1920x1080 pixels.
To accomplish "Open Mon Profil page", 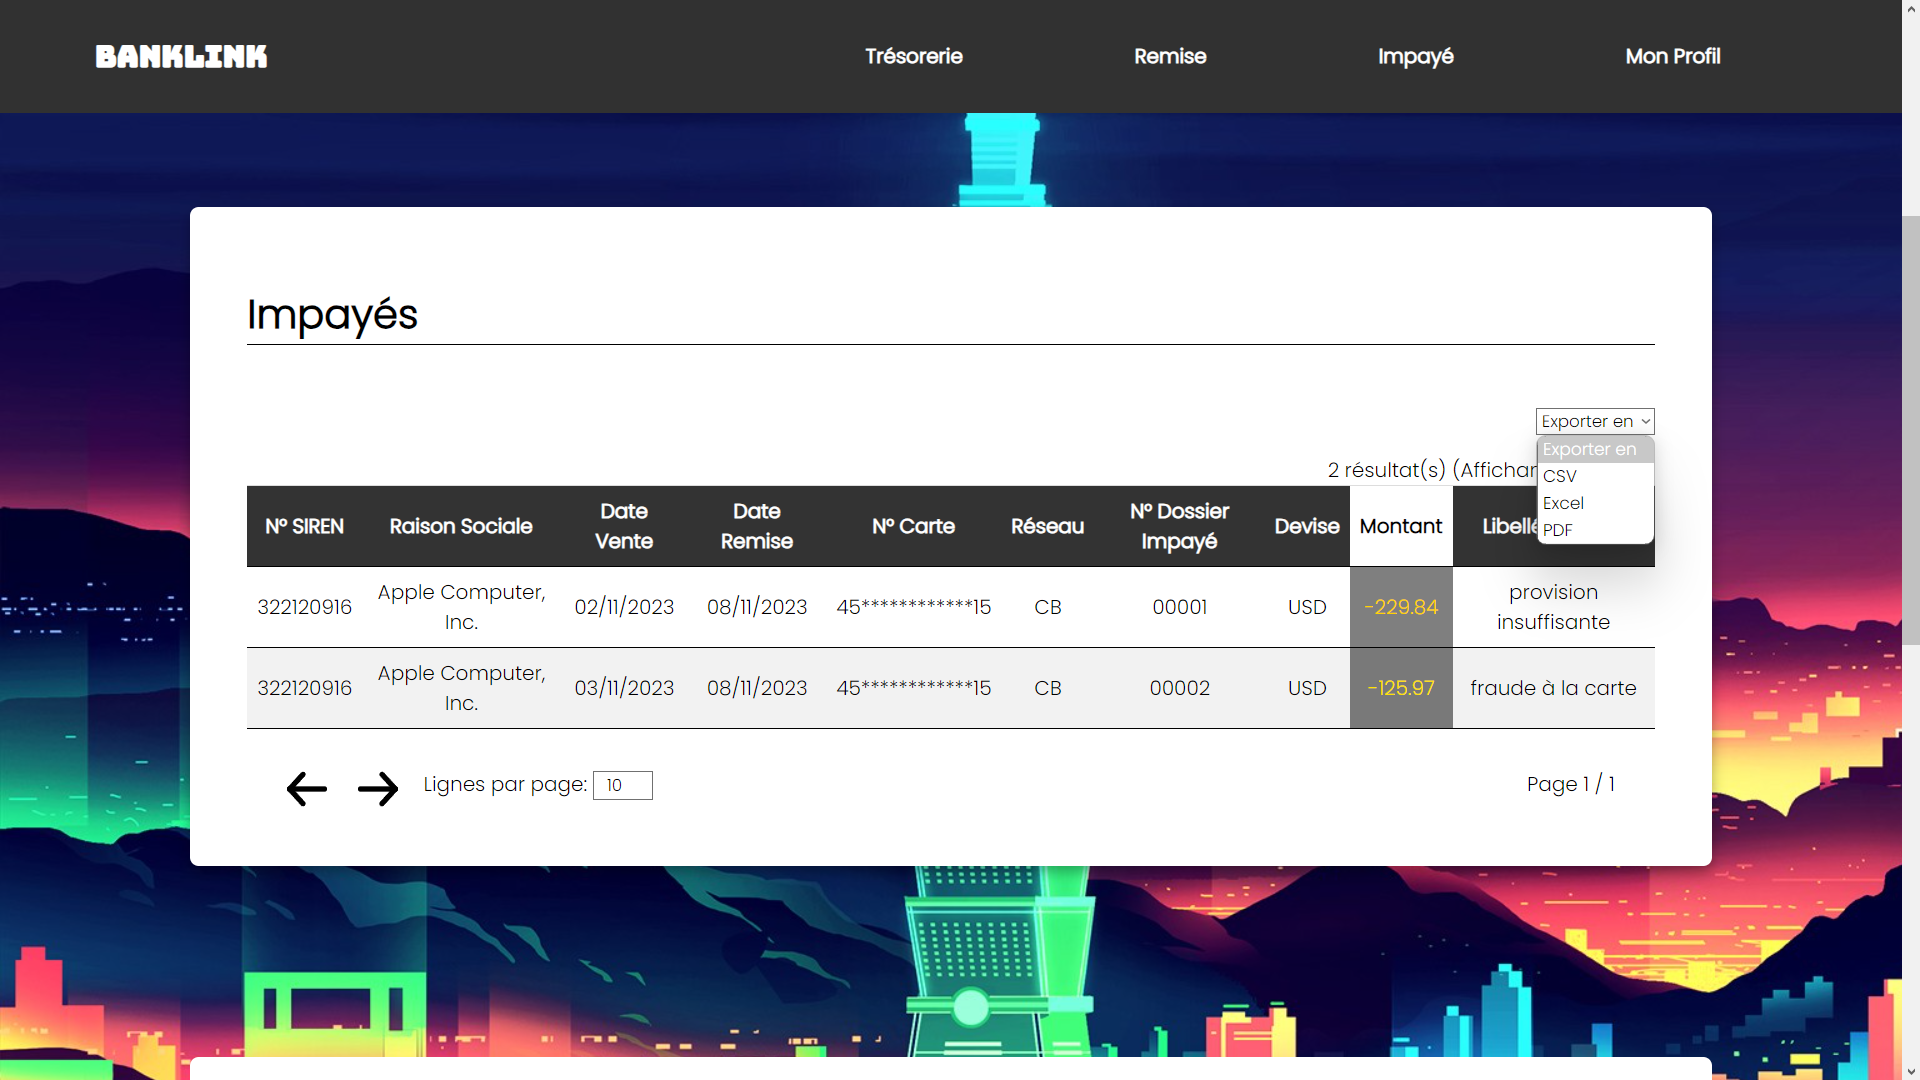I will (1673, 56).
